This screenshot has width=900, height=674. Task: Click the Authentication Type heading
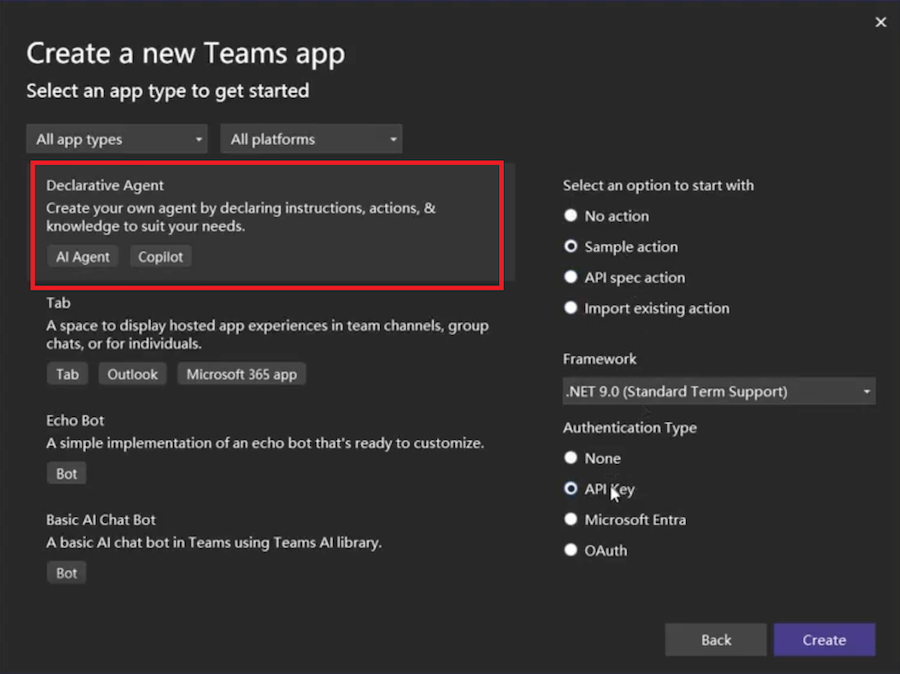pos(630,428)
